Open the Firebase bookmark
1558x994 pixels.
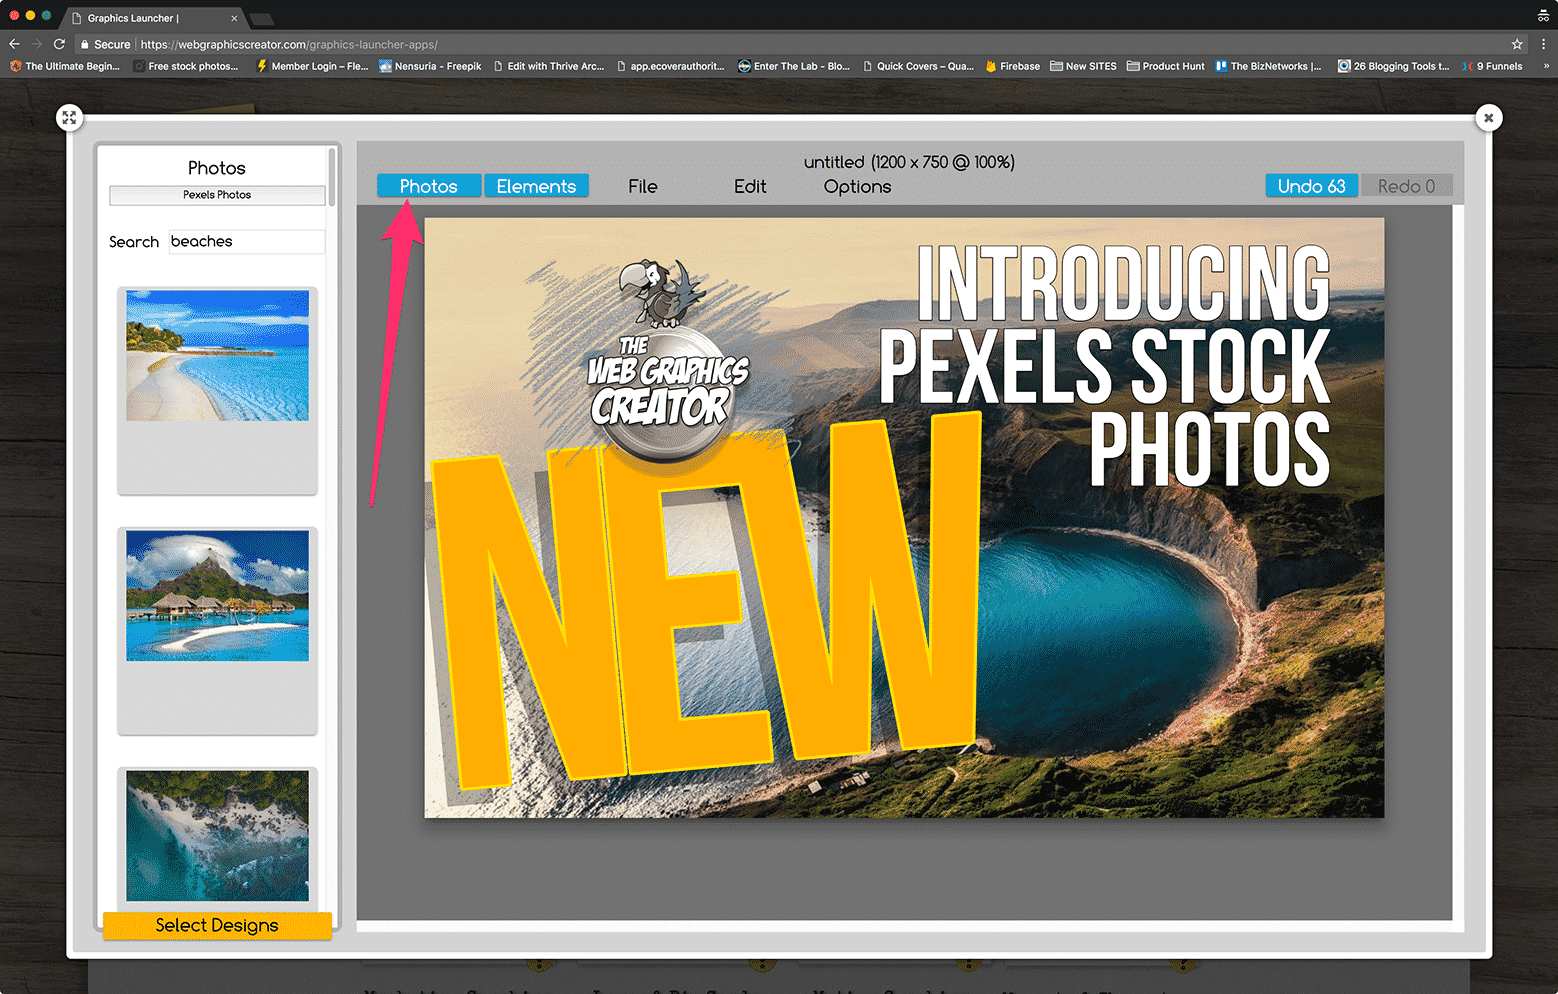tap(1012, 66)
